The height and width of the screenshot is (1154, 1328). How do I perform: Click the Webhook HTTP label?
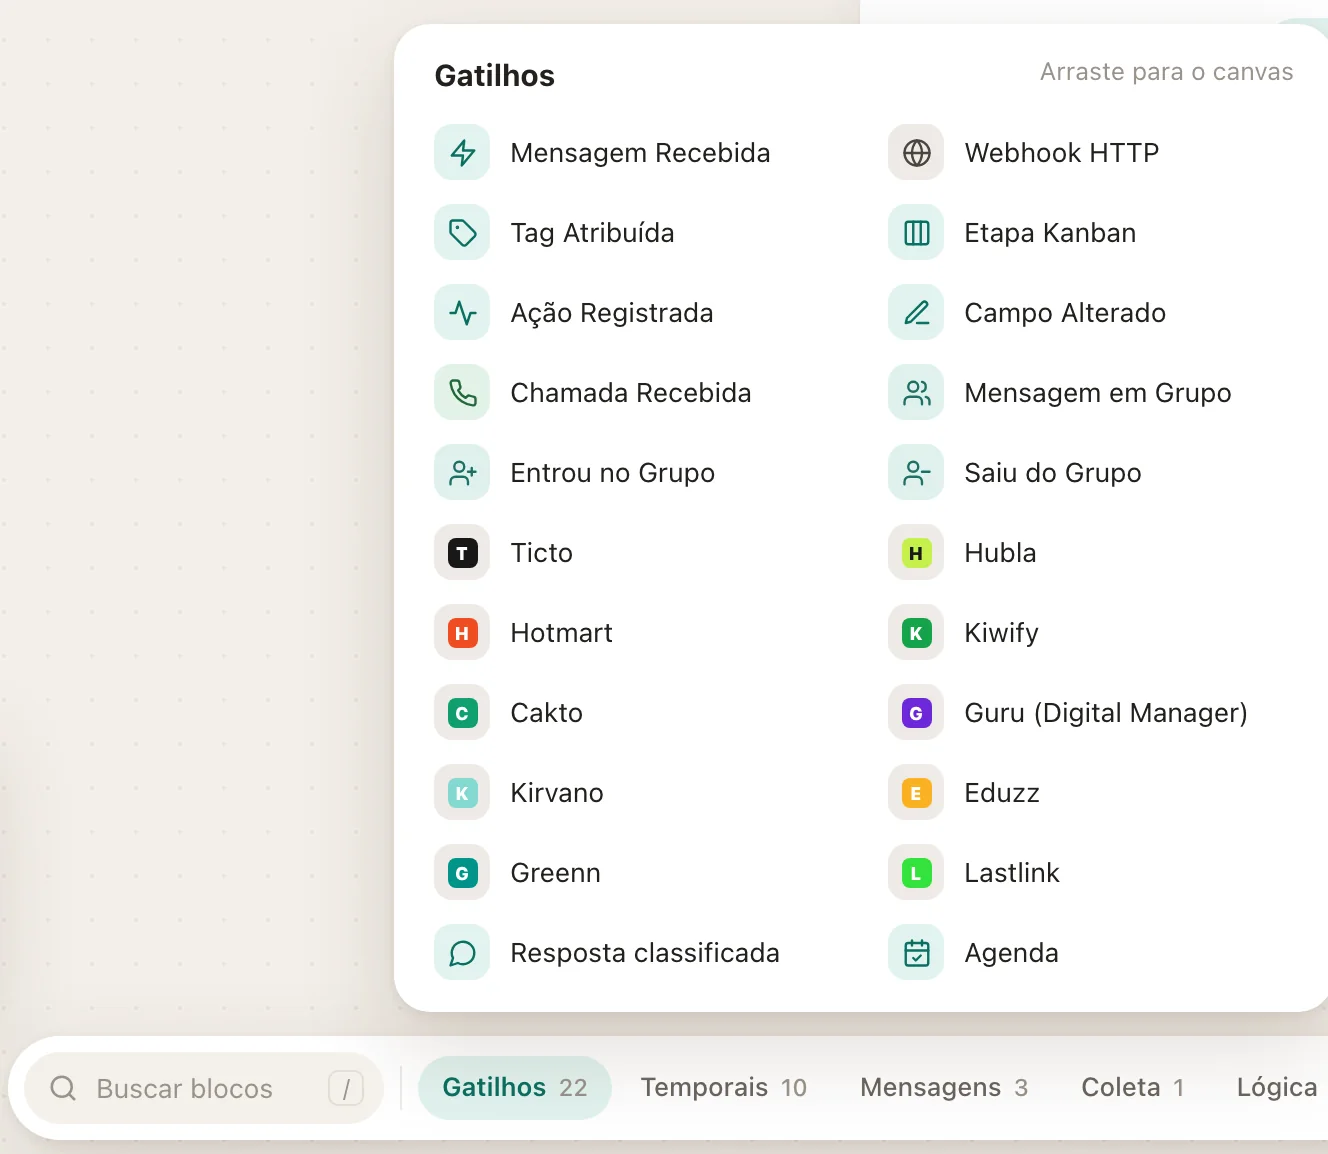coord(1061,153)
